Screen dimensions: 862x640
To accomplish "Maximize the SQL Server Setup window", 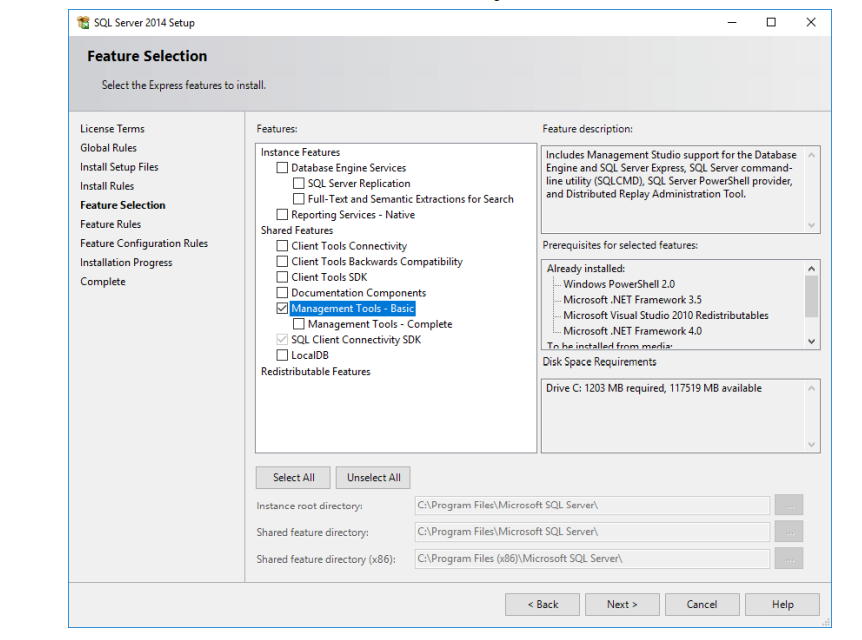I will tap(771, 23).
